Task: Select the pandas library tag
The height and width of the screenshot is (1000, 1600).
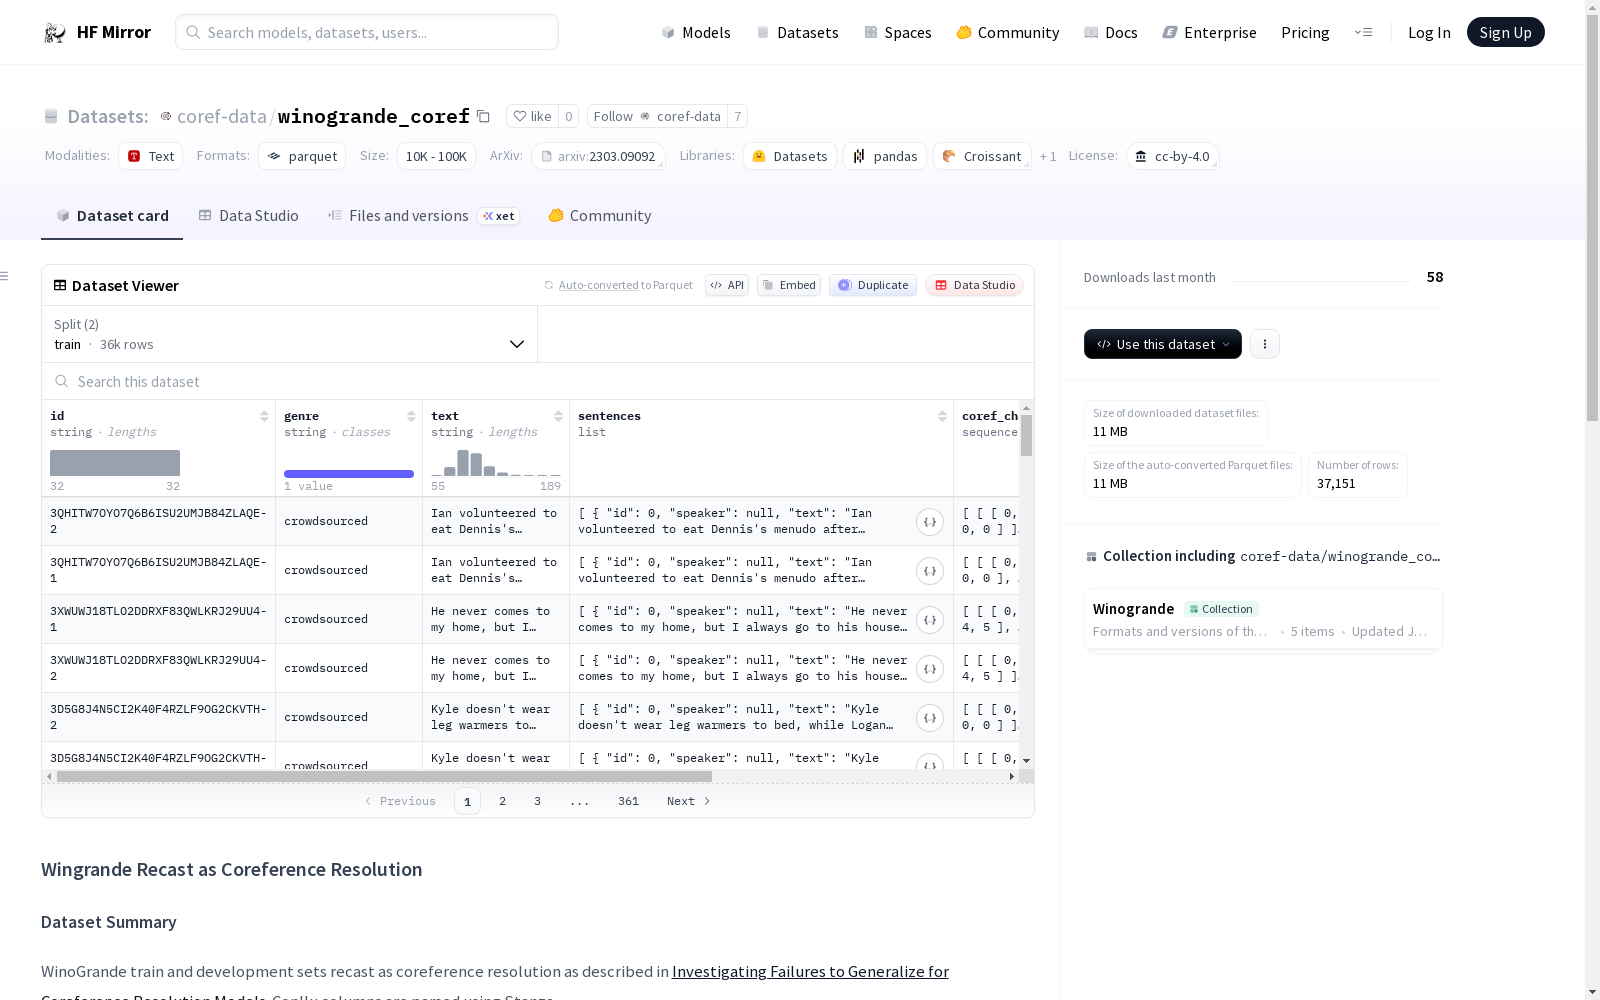Action: click(x=885, y=156)
